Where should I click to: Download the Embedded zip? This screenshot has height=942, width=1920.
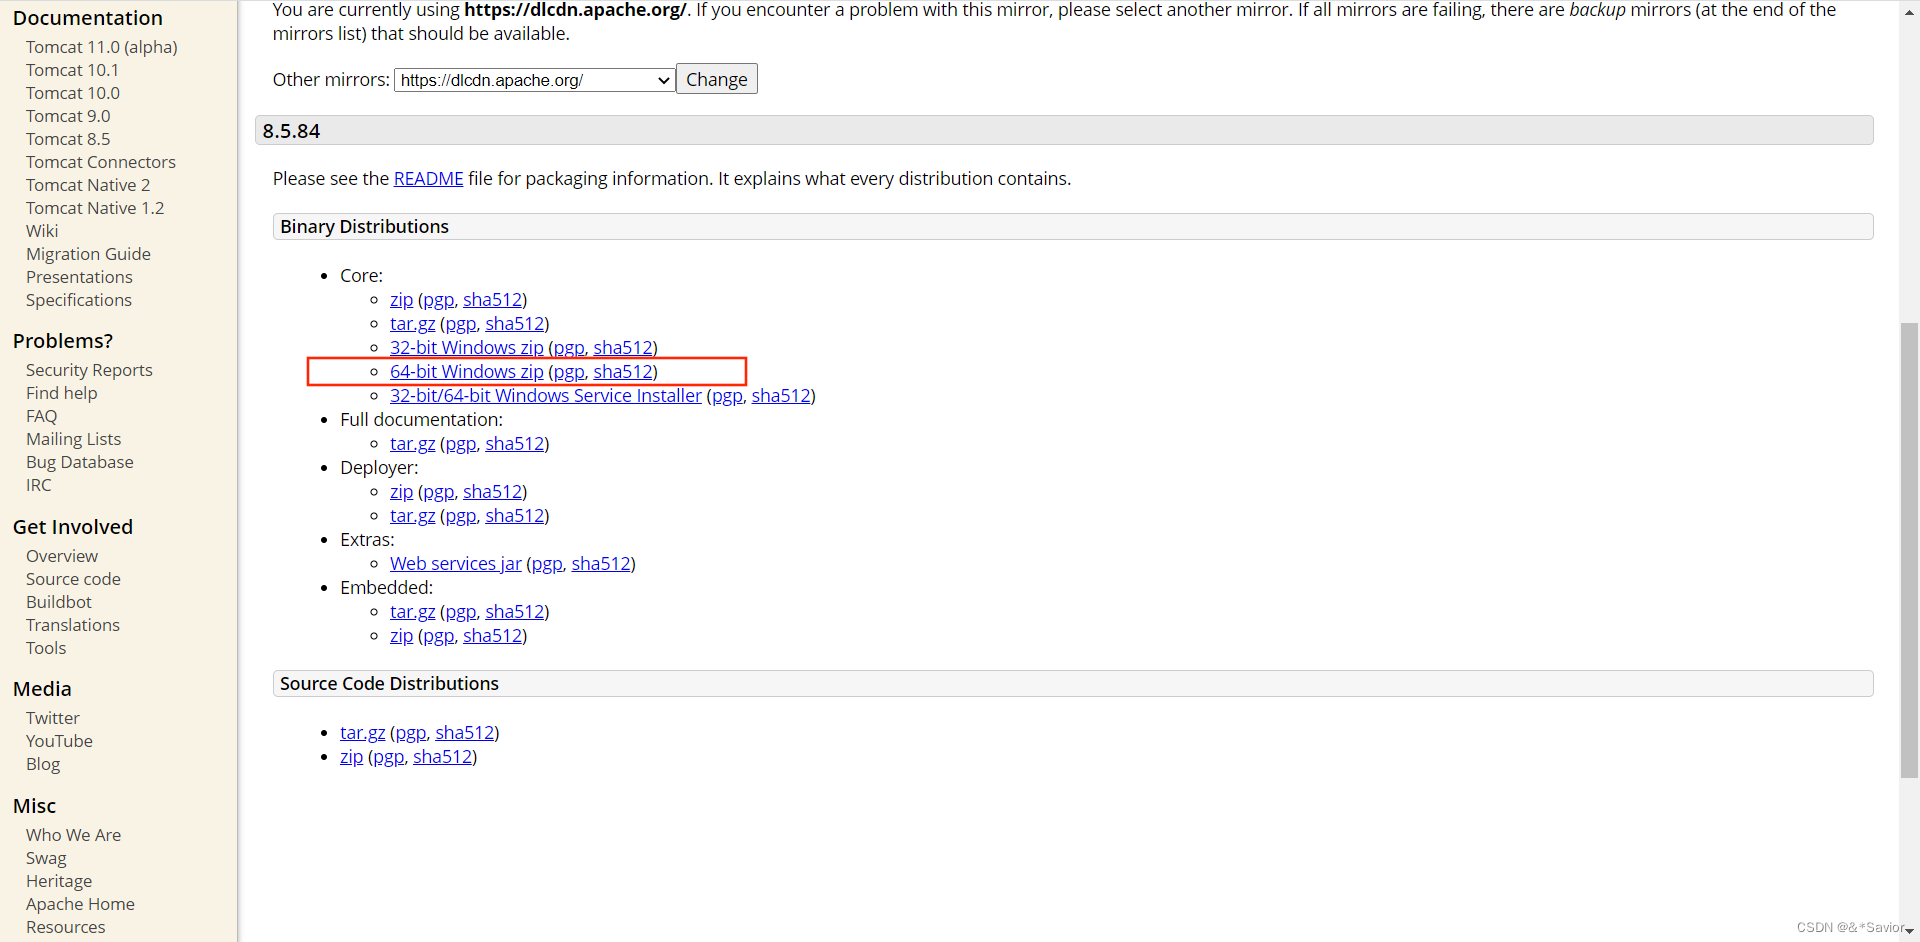click(401, 636)
